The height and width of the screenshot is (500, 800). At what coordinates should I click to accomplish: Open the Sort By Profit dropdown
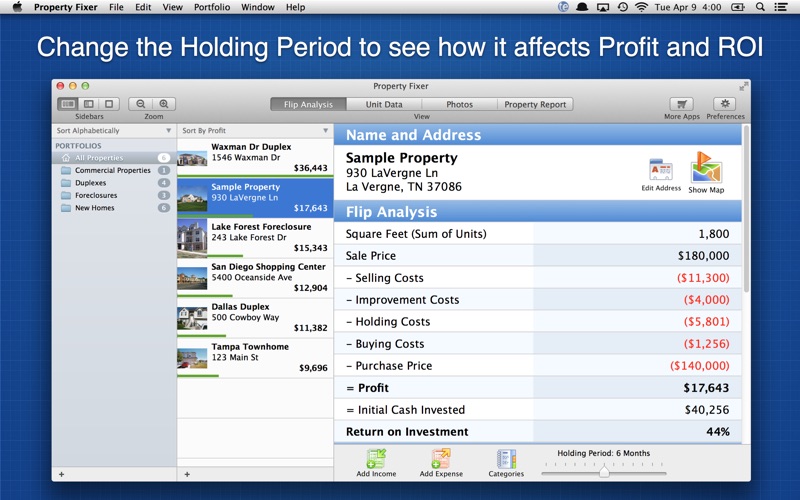[x=255, y=131]
